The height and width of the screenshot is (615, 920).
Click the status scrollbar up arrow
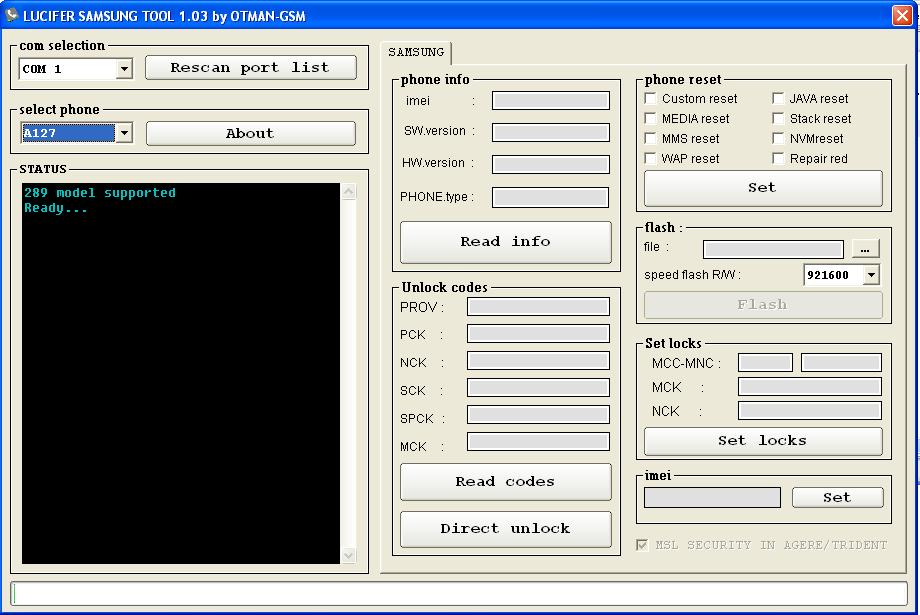click(x=348, y=191)
